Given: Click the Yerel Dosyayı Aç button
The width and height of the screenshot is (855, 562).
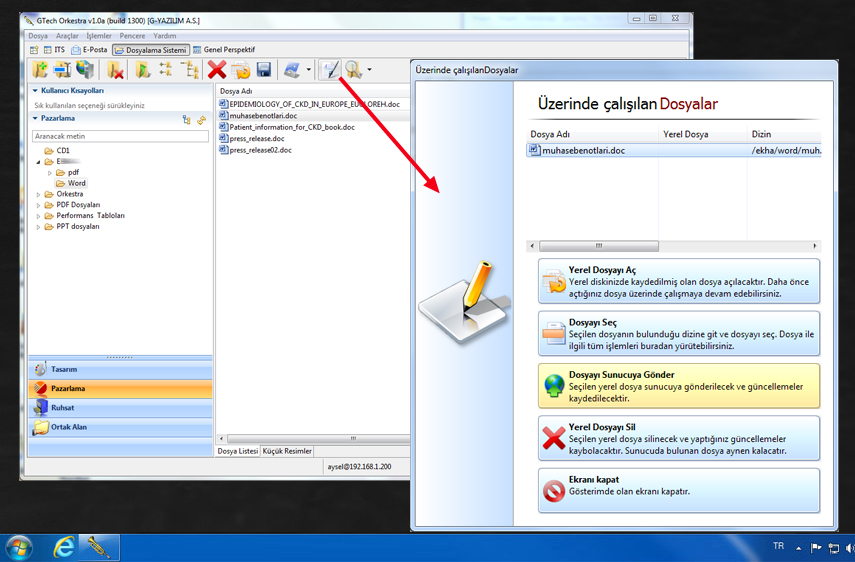Looking at the screenshot, I should tap(678, 281).
